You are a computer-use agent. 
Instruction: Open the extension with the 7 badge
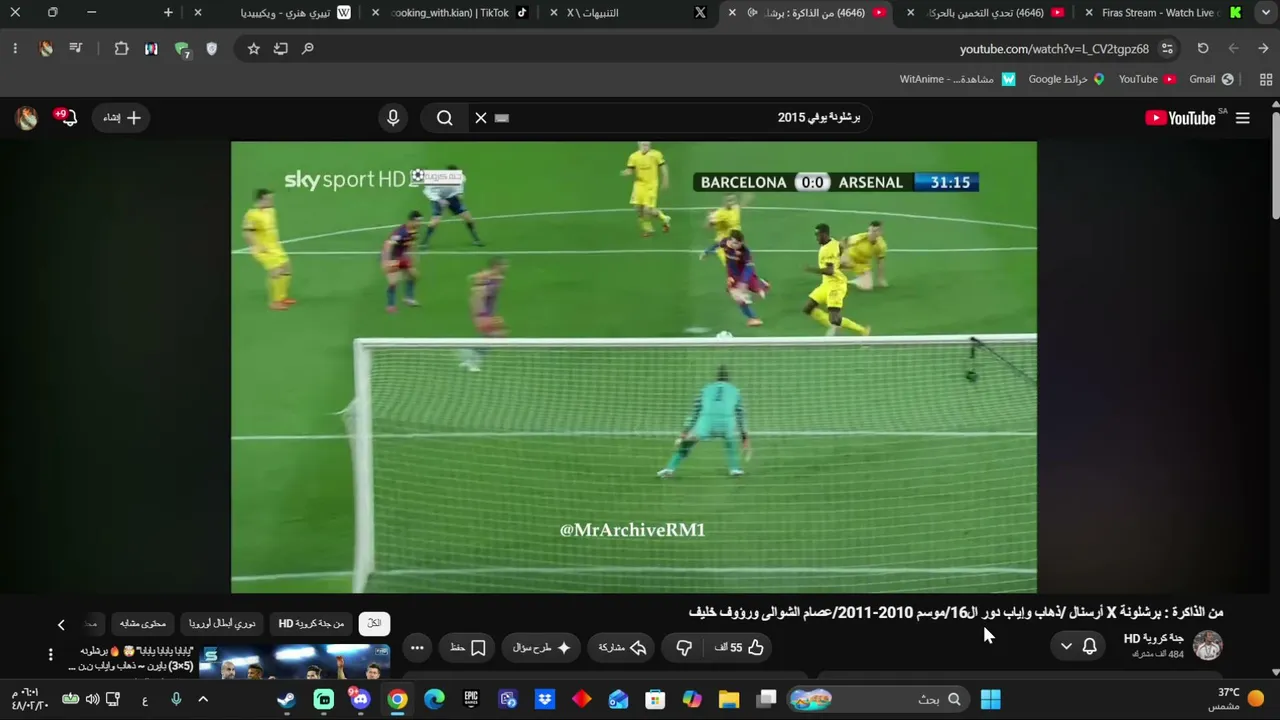point(182,49)
